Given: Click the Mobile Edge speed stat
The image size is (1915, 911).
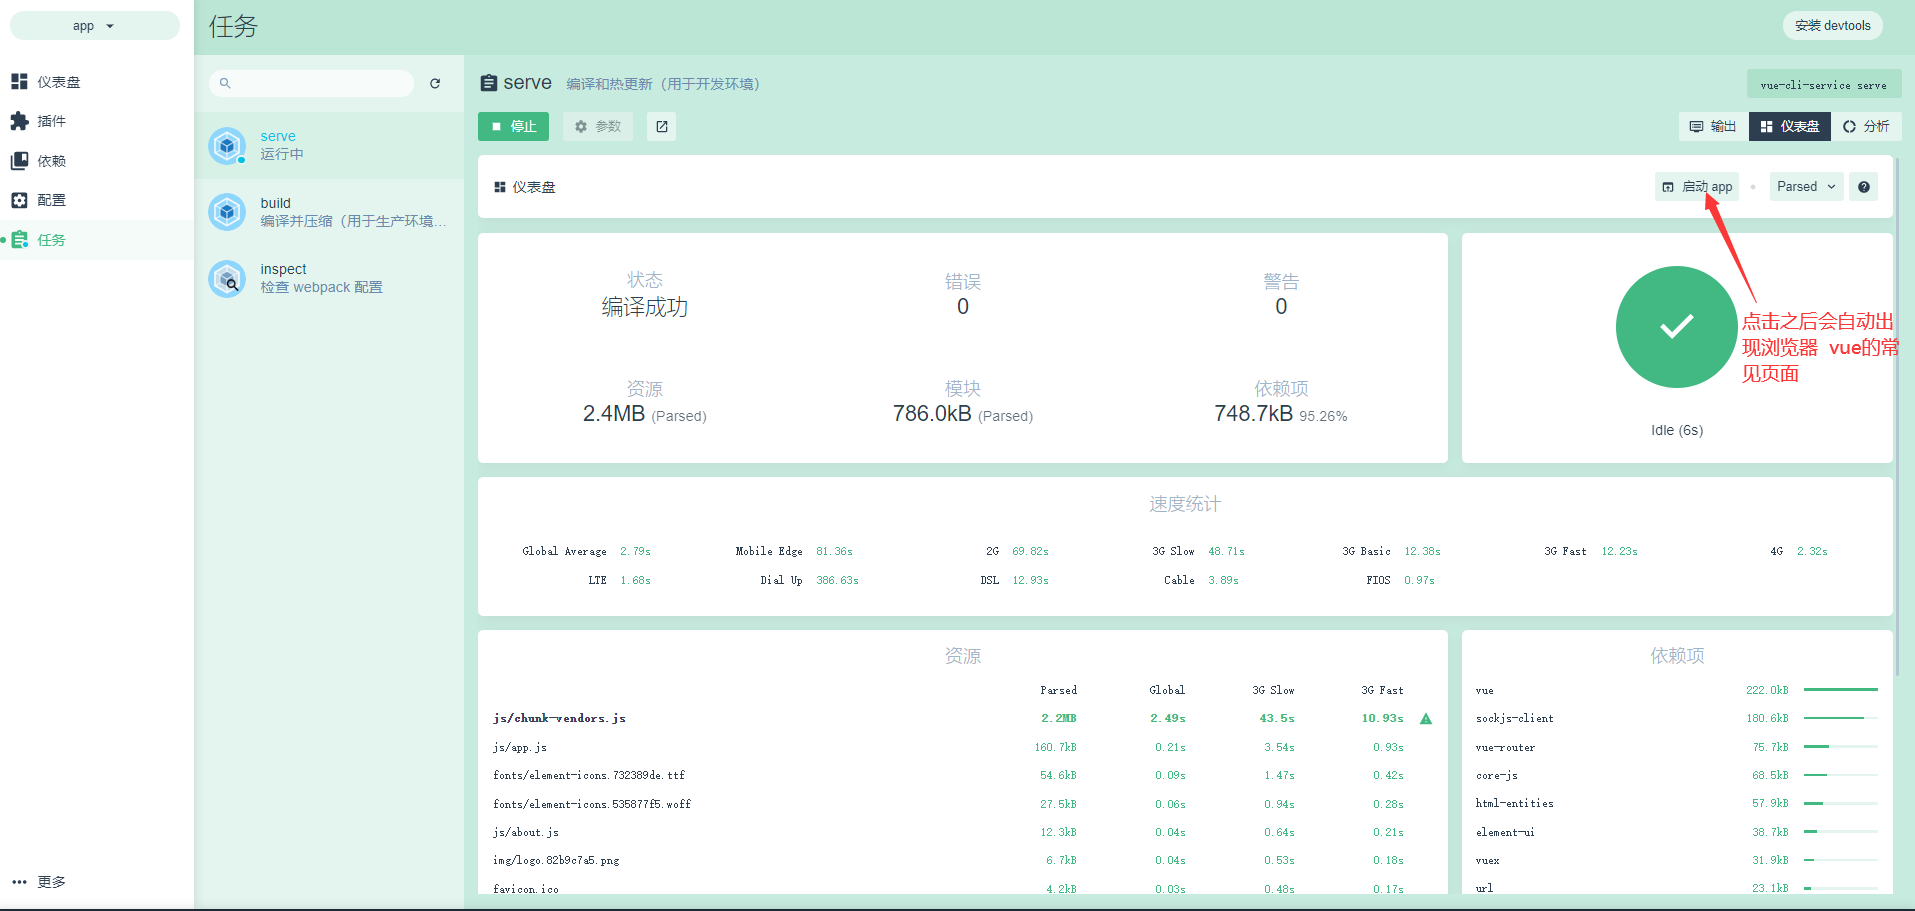Looking at the screenshot, I should pos(794,551).
